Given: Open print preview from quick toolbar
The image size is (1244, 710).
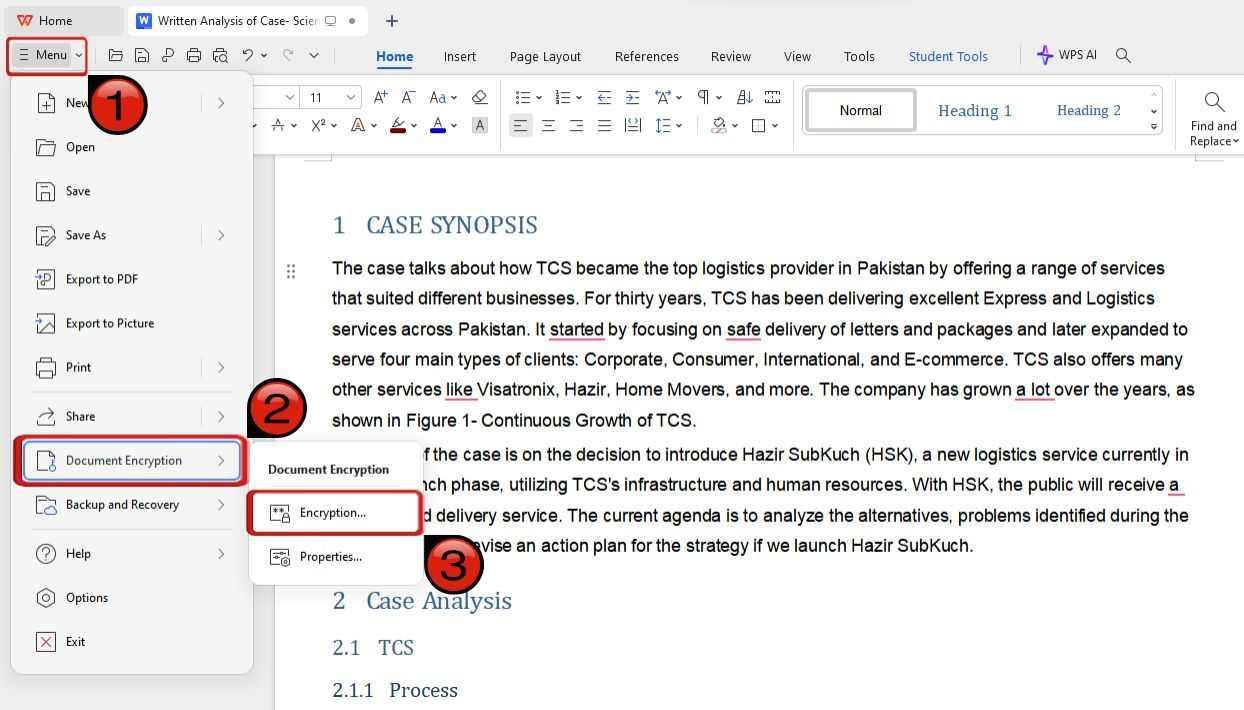Looking at the screenshot, I should click(220, 56).
